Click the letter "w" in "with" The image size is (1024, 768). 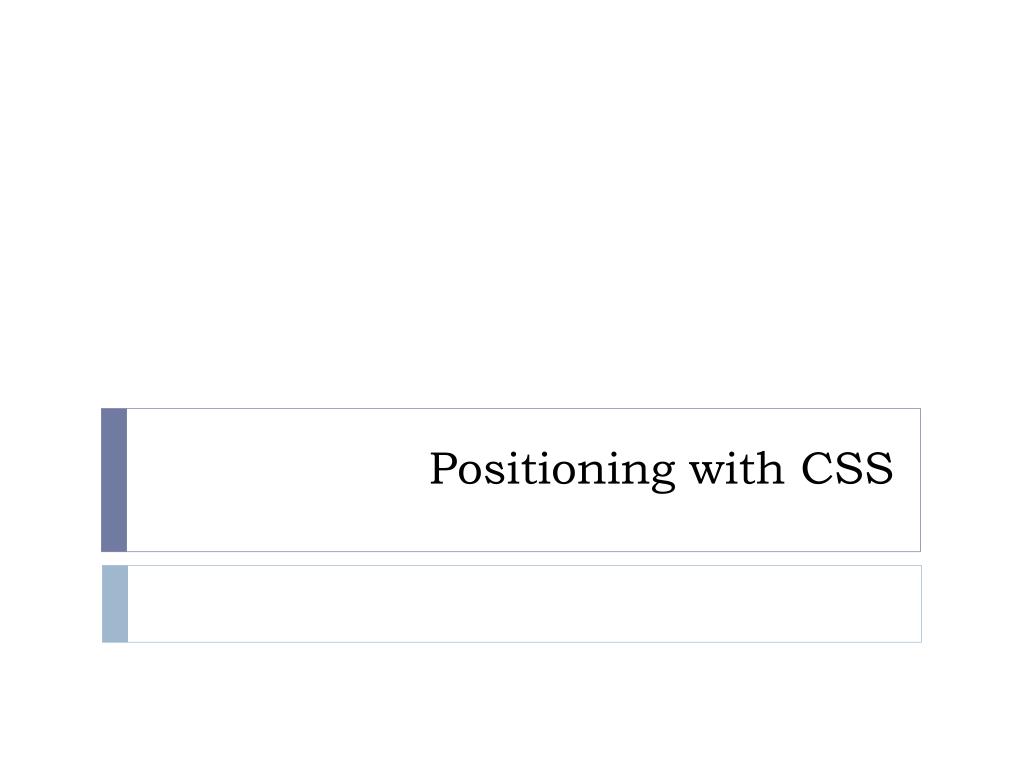707,473
